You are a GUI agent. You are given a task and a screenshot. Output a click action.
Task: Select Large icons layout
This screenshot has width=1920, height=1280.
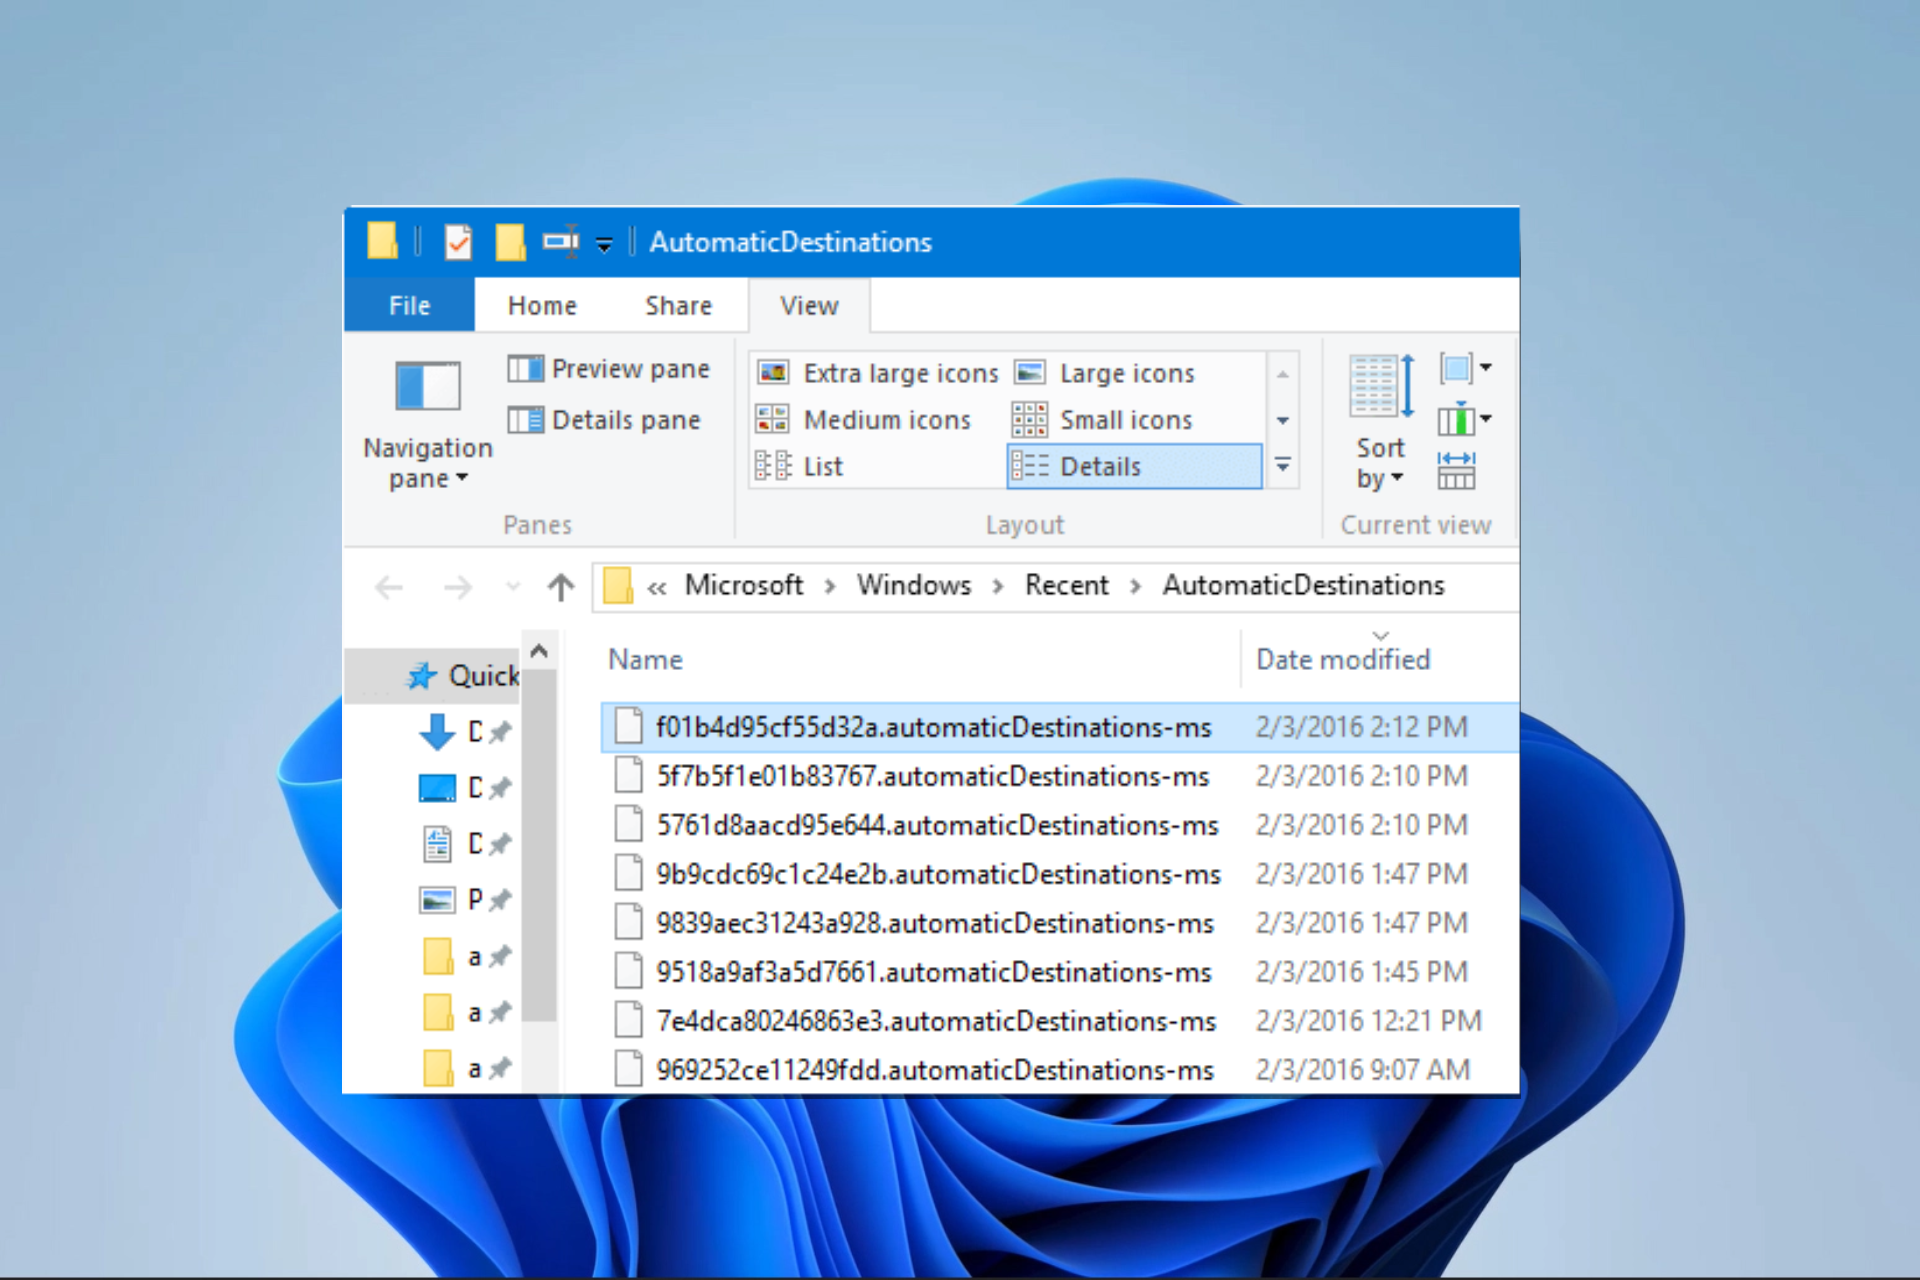click(x=1104, y=373)
